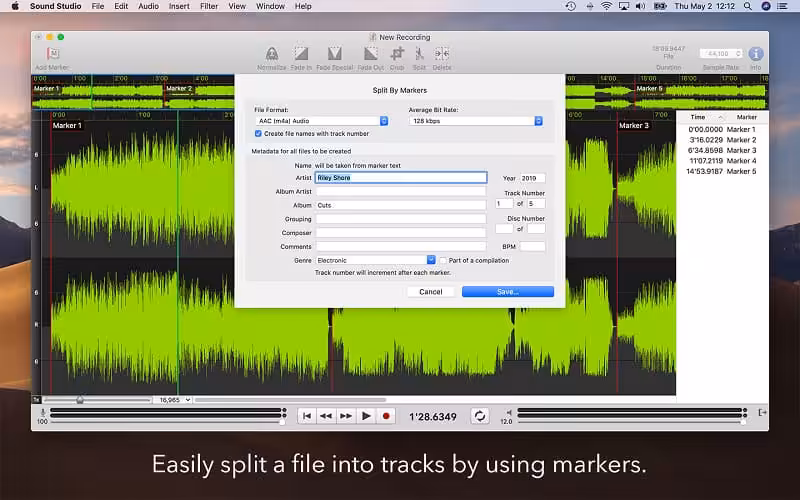
Task: Click the system volume menu bar icon
Action: [x=640, y=6]
